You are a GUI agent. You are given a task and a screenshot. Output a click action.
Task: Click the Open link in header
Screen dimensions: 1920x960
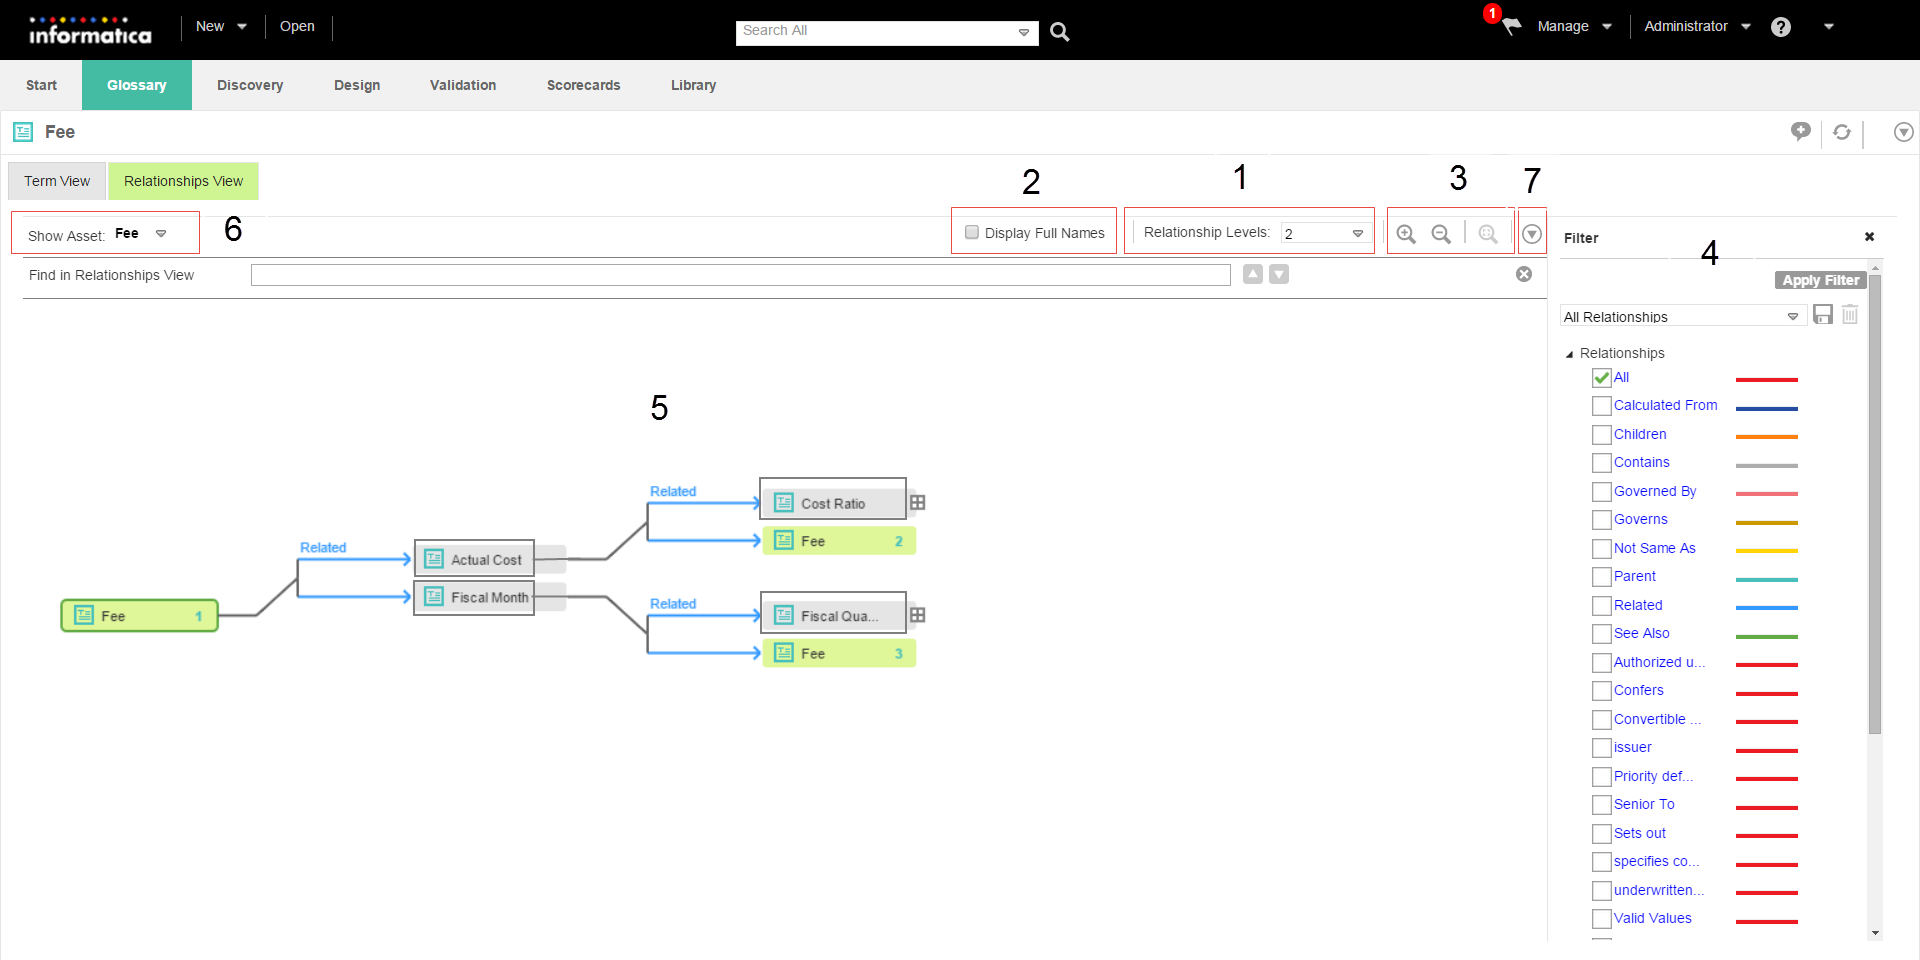click(297, 26)
